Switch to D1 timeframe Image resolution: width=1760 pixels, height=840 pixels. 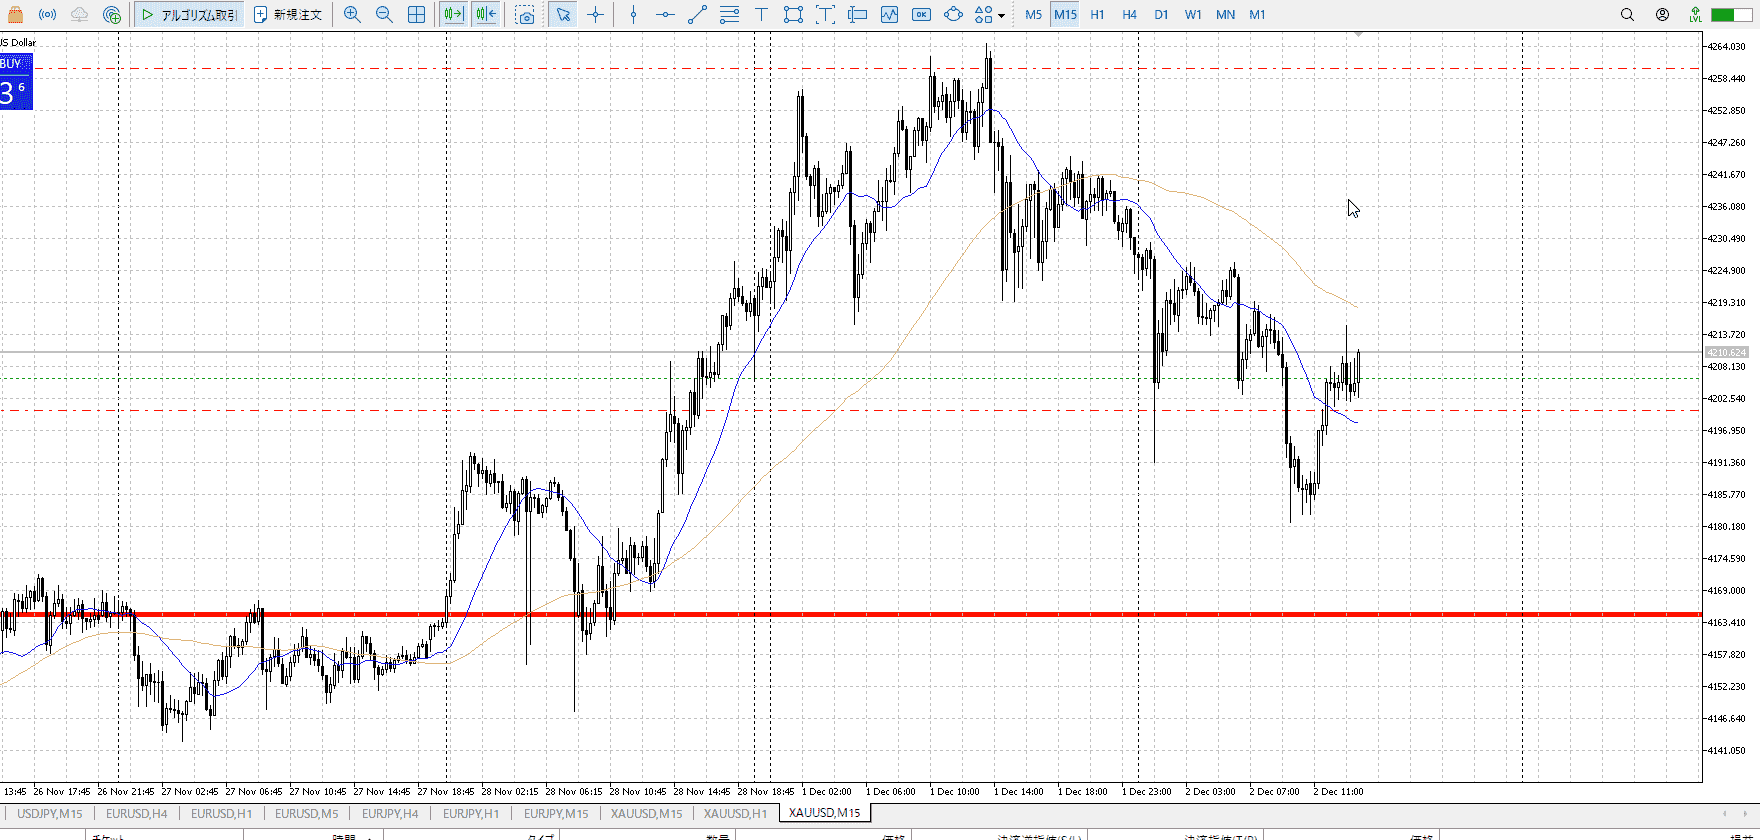(x=1161, y=15)
